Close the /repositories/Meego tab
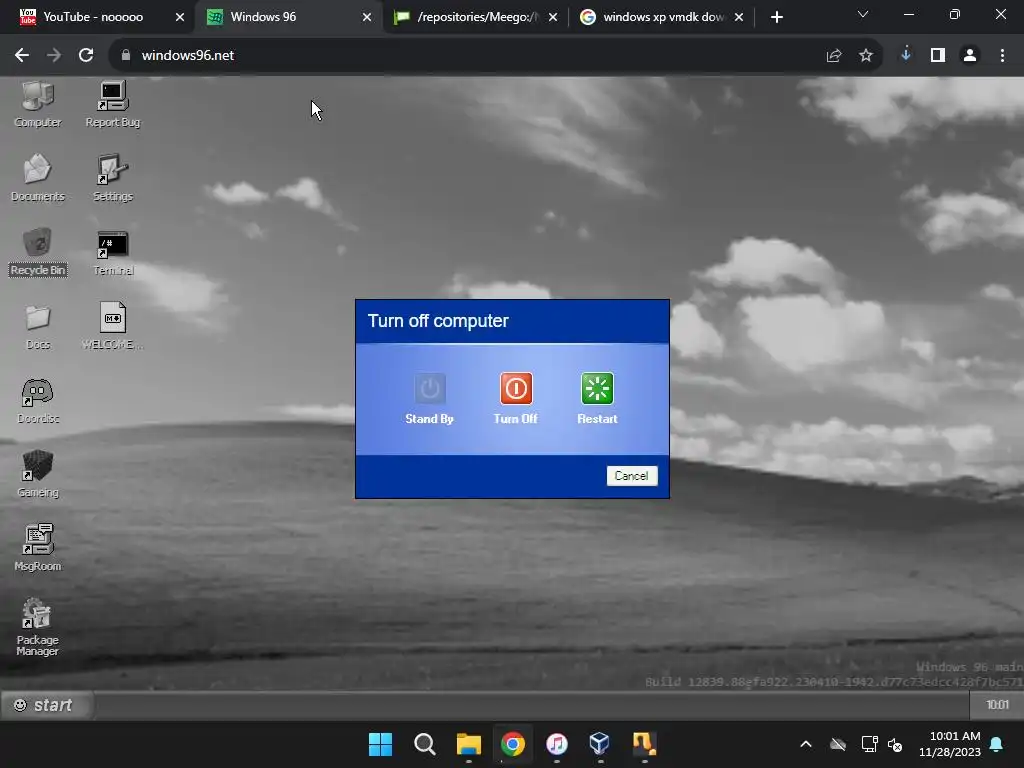1024x768 pixels. (x=553, y=17)
